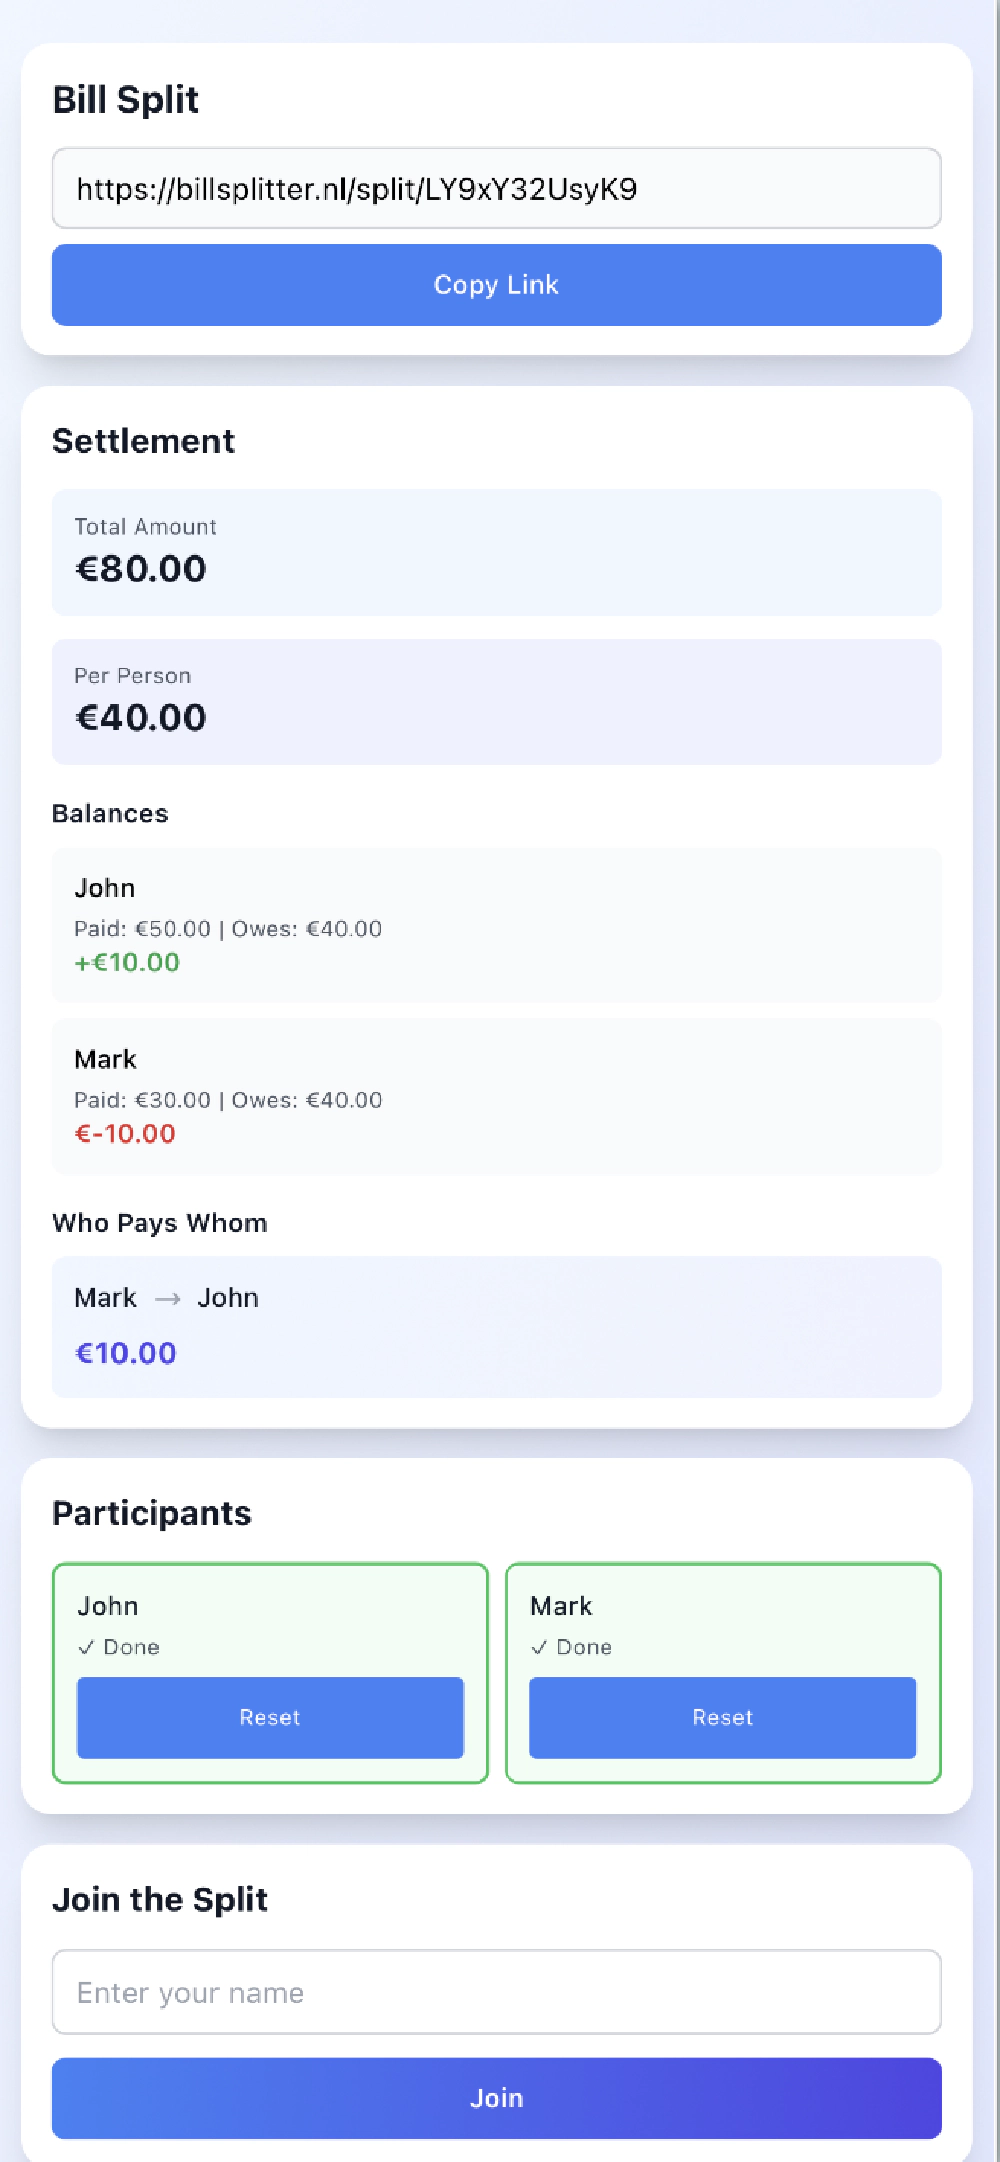Click the red €-10.00 balance text
1000x2162 pixels.
[x=126, y=1134]
